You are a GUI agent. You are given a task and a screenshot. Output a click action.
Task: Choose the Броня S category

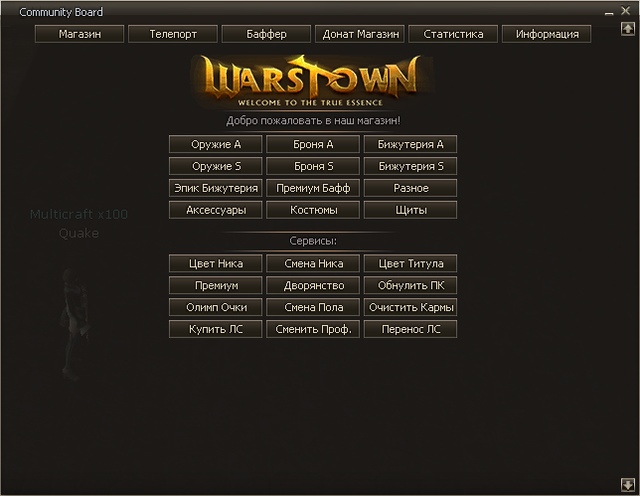pos(313,166)
